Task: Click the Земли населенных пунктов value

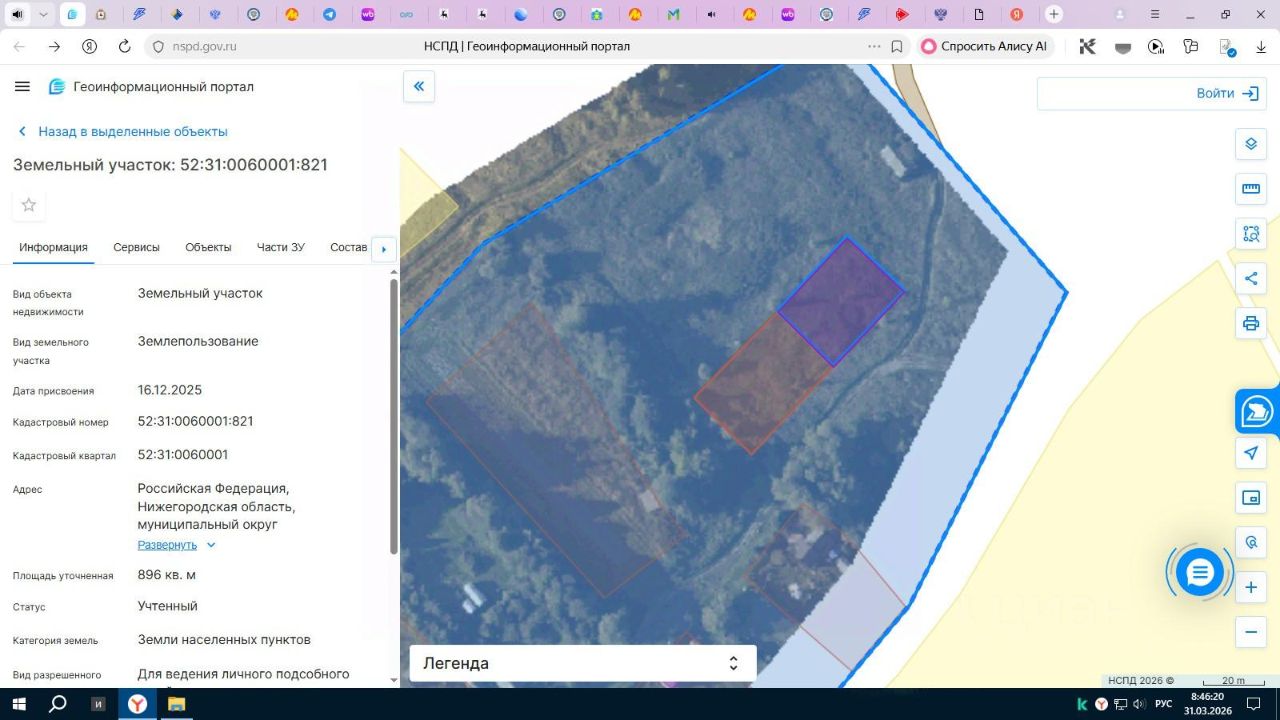Action: click(224, 639)
